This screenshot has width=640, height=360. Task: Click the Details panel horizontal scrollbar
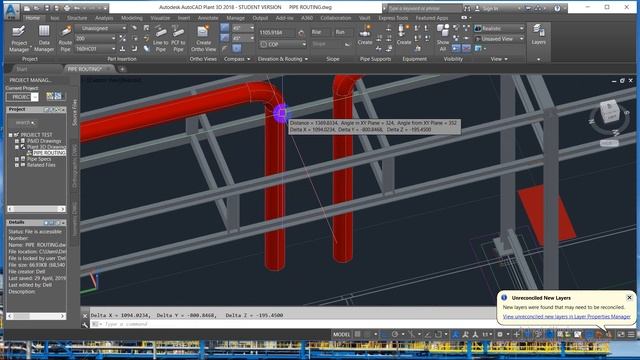coord(36,316)
